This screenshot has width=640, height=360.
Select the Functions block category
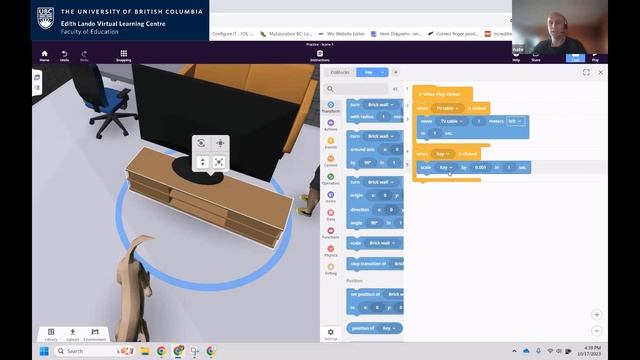(x=331, y=233)
